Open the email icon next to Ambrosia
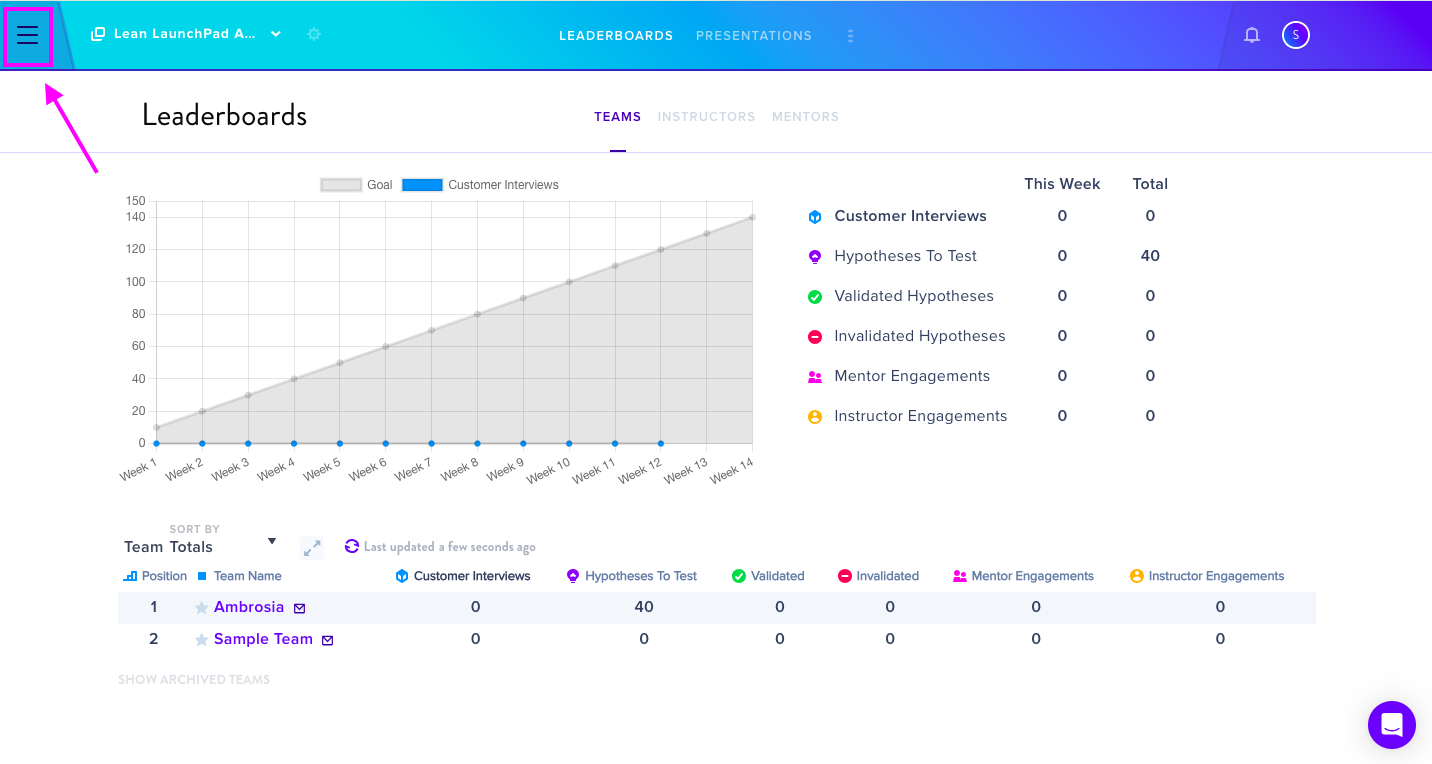This screenshot has width=1432, height=764. [x=299, y=608]
